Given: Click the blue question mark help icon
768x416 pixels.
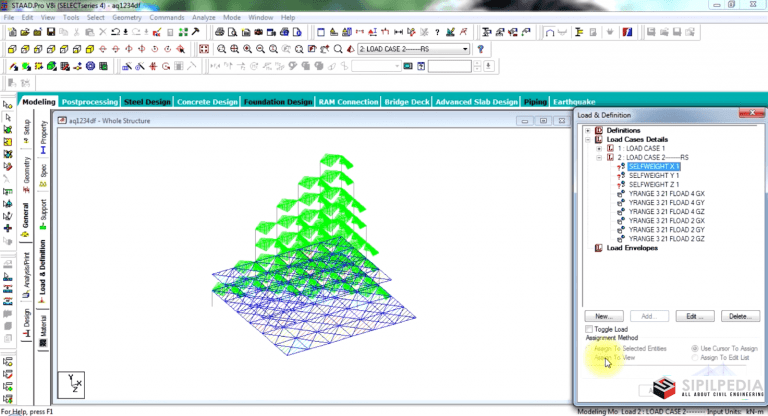Looking at the screenshot, I should click(480, 49).
